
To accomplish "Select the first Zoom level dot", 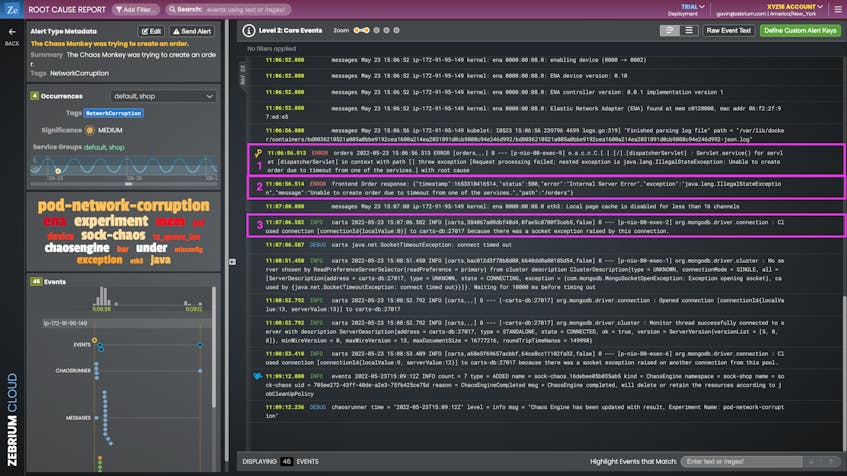I will pyautogui.click(x=357, y=31).
